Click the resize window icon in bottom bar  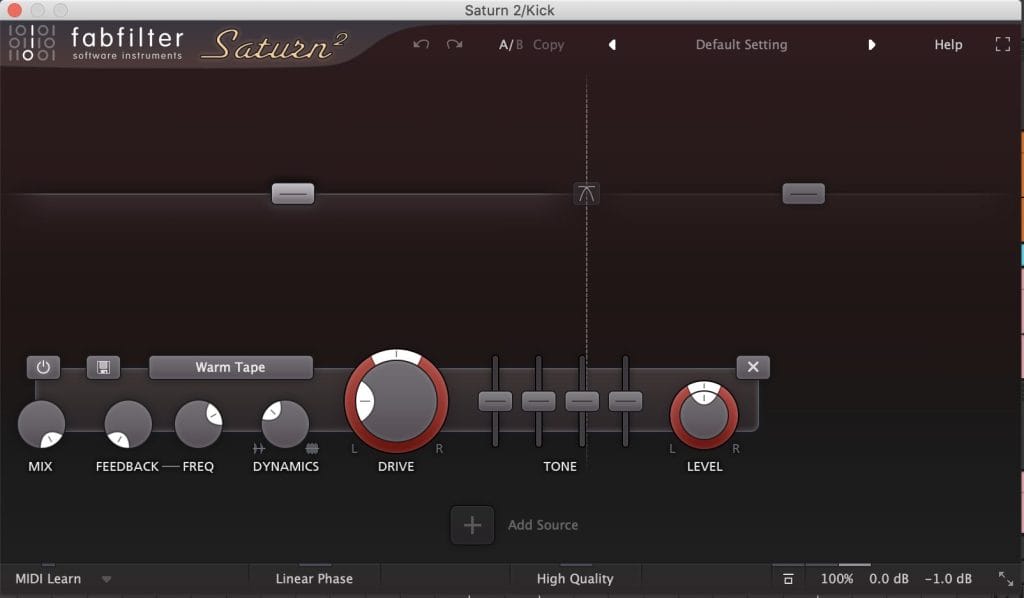pyautogui.click(x=1006, y=579)
